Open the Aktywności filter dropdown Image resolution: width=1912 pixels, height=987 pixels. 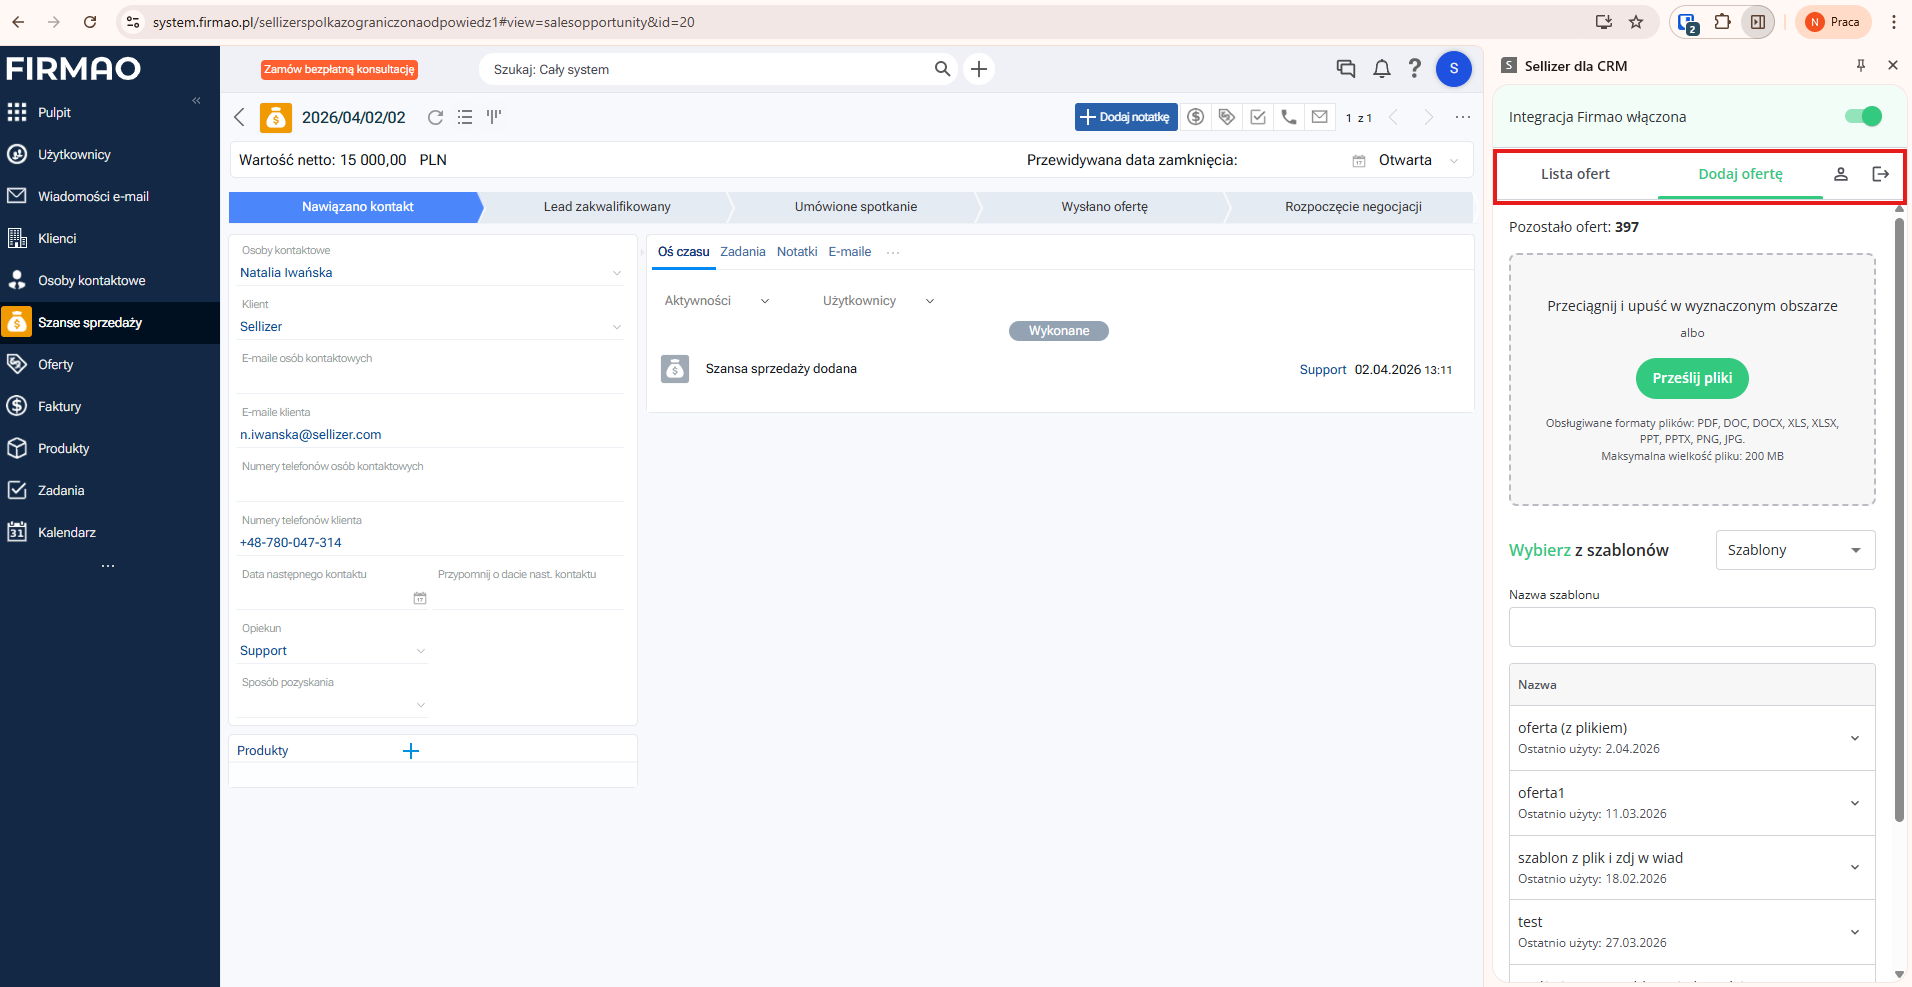[716, 301]
